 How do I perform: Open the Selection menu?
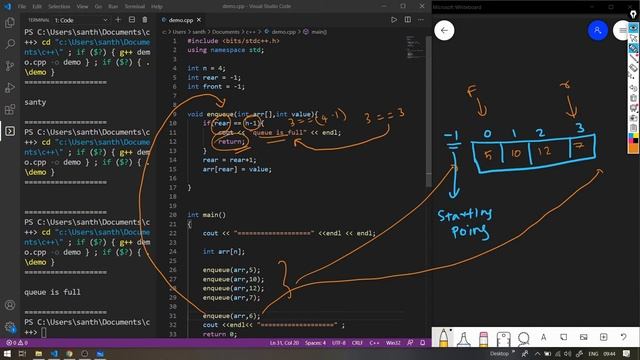[59, 7]
